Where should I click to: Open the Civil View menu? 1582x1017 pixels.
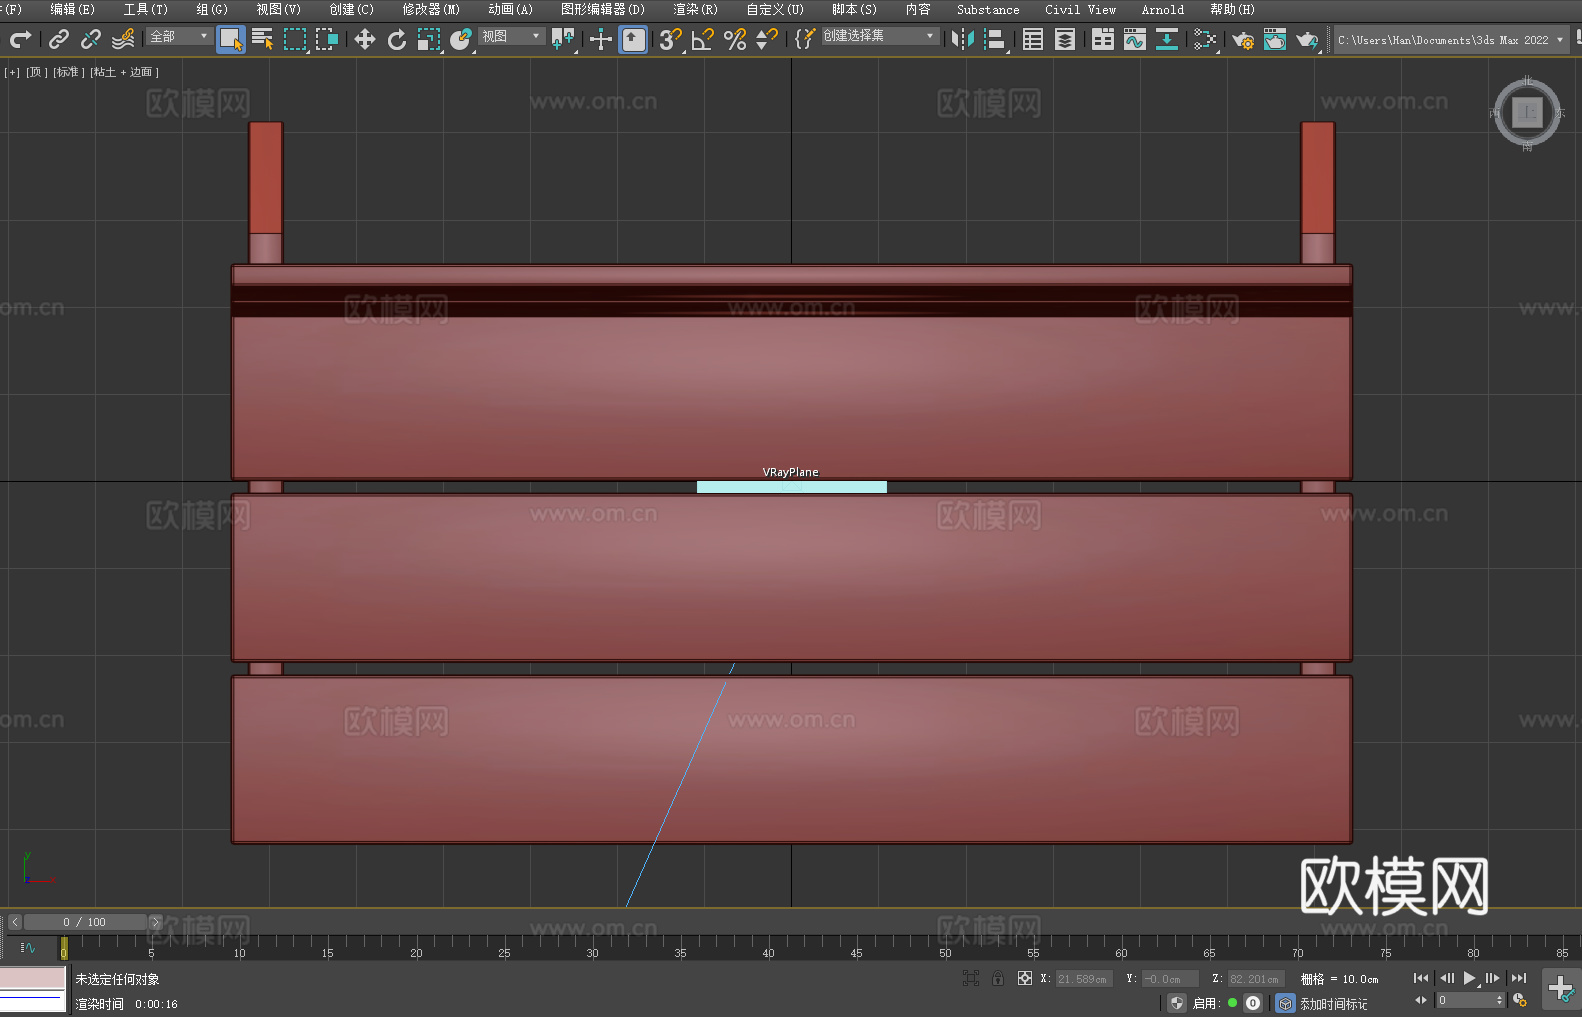(x=1081, y=9)
